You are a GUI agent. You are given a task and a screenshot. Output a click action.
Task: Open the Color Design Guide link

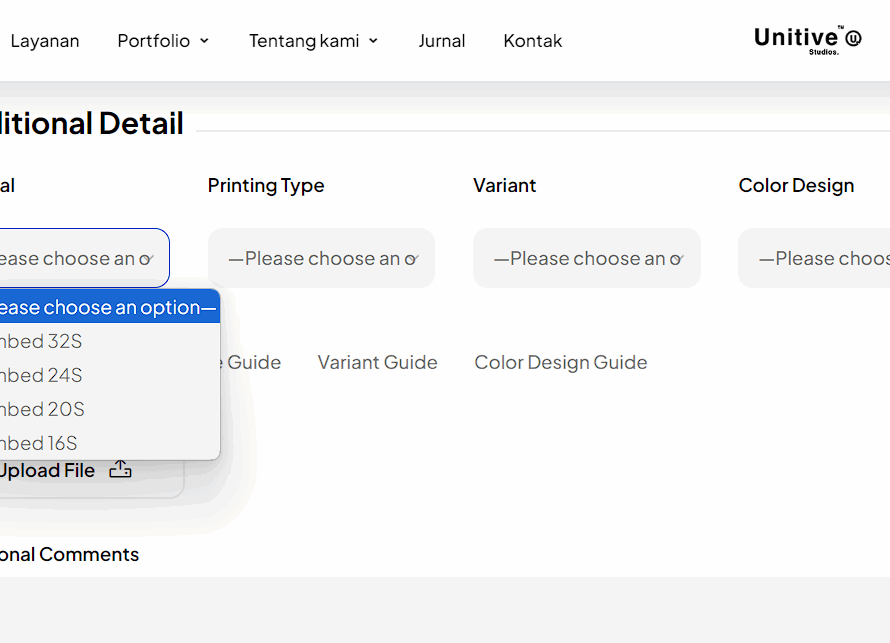560,362
